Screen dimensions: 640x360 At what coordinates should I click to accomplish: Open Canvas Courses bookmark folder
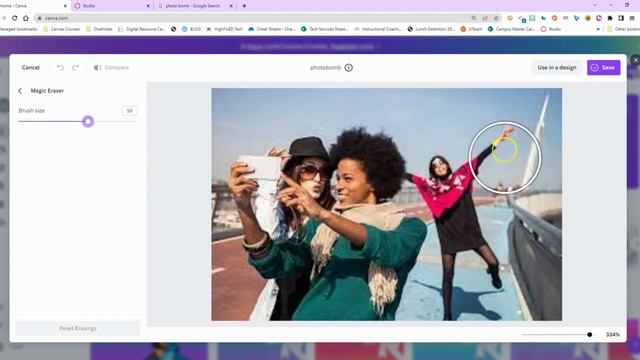pyautogui.click(x=62, y=29)
